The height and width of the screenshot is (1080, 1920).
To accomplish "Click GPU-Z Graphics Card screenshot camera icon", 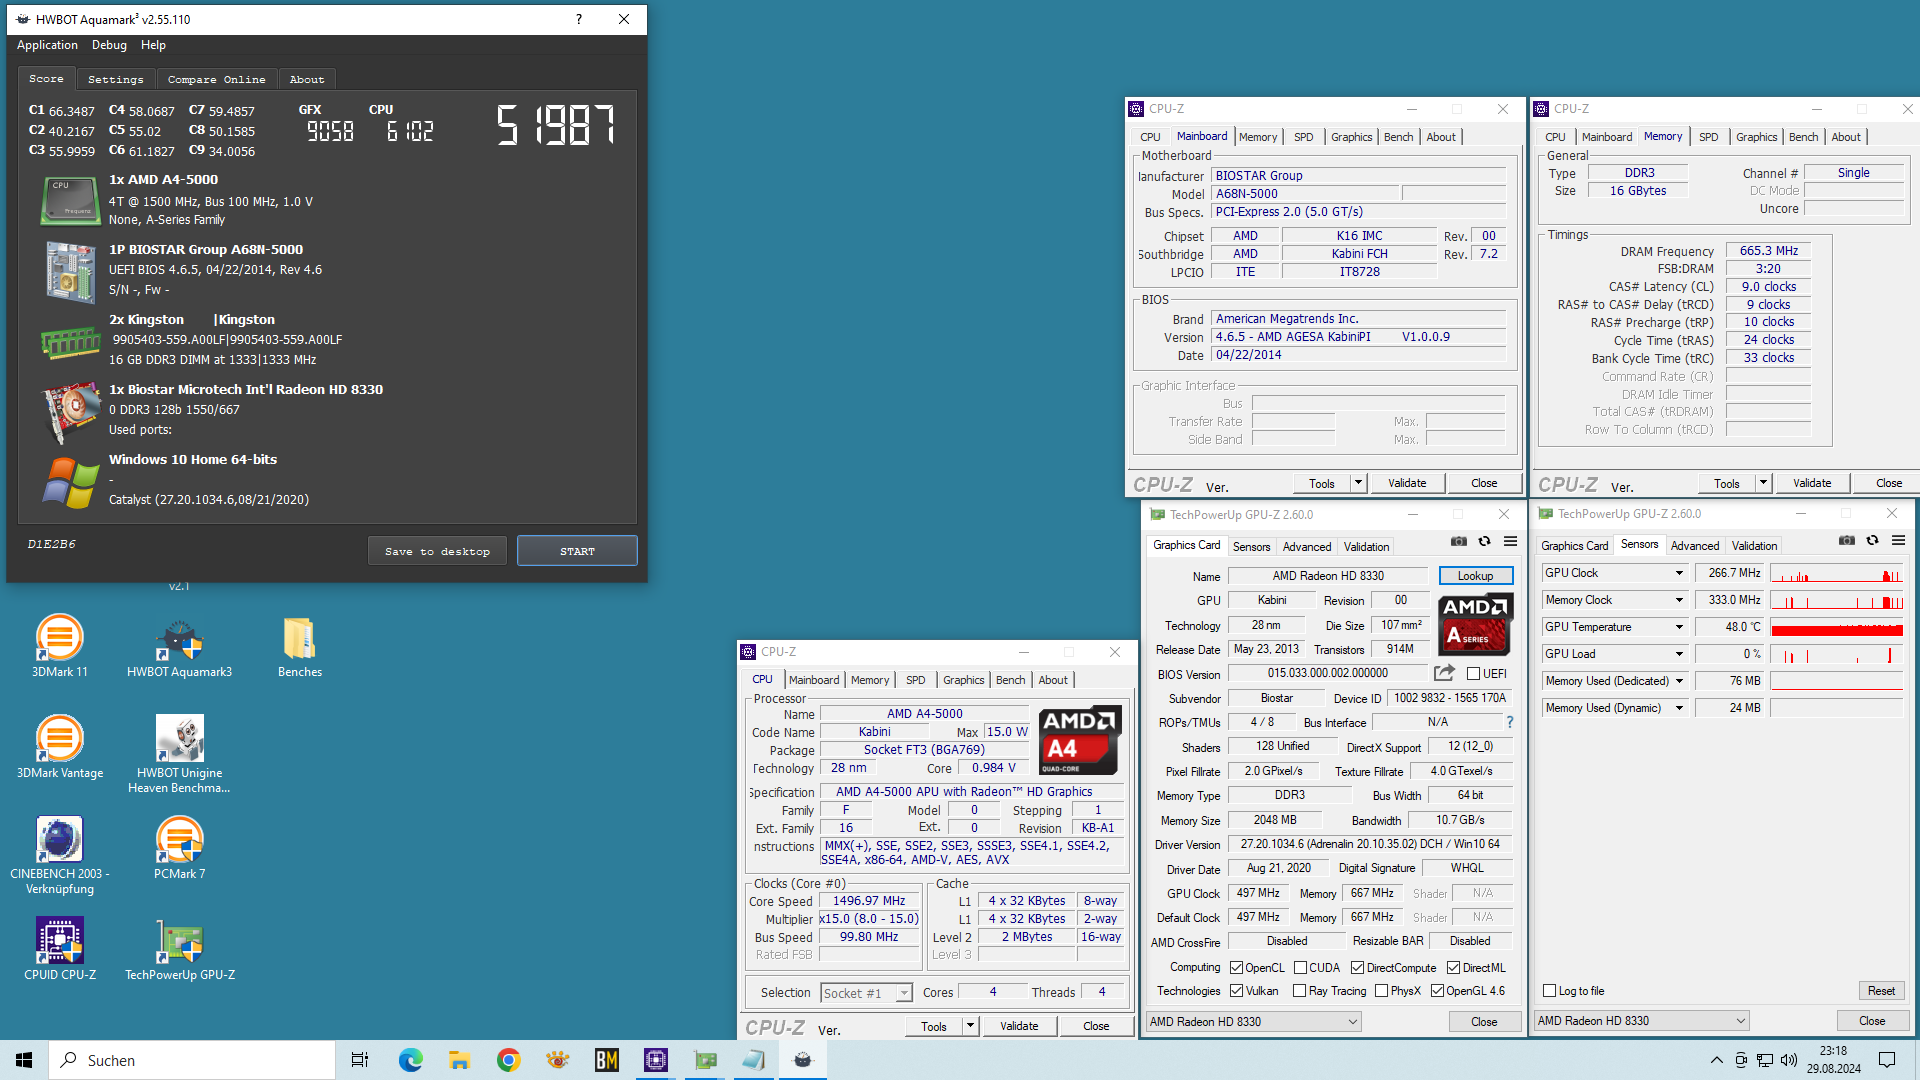I will tap(1459, 541).
